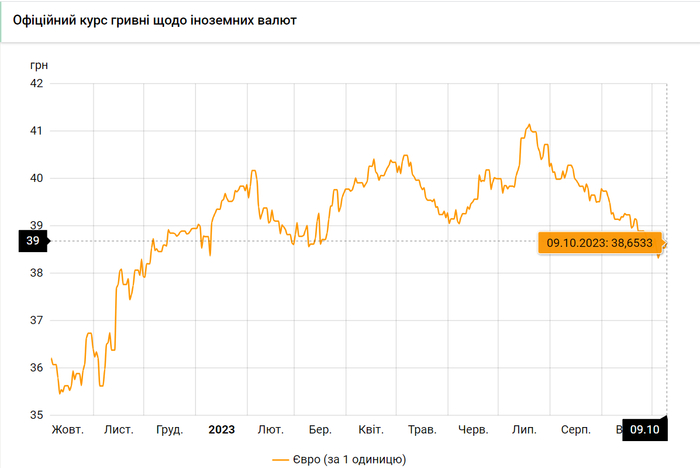Click the Черв. month axis label
The image size is (700, 468).
(x=473, y=429)
